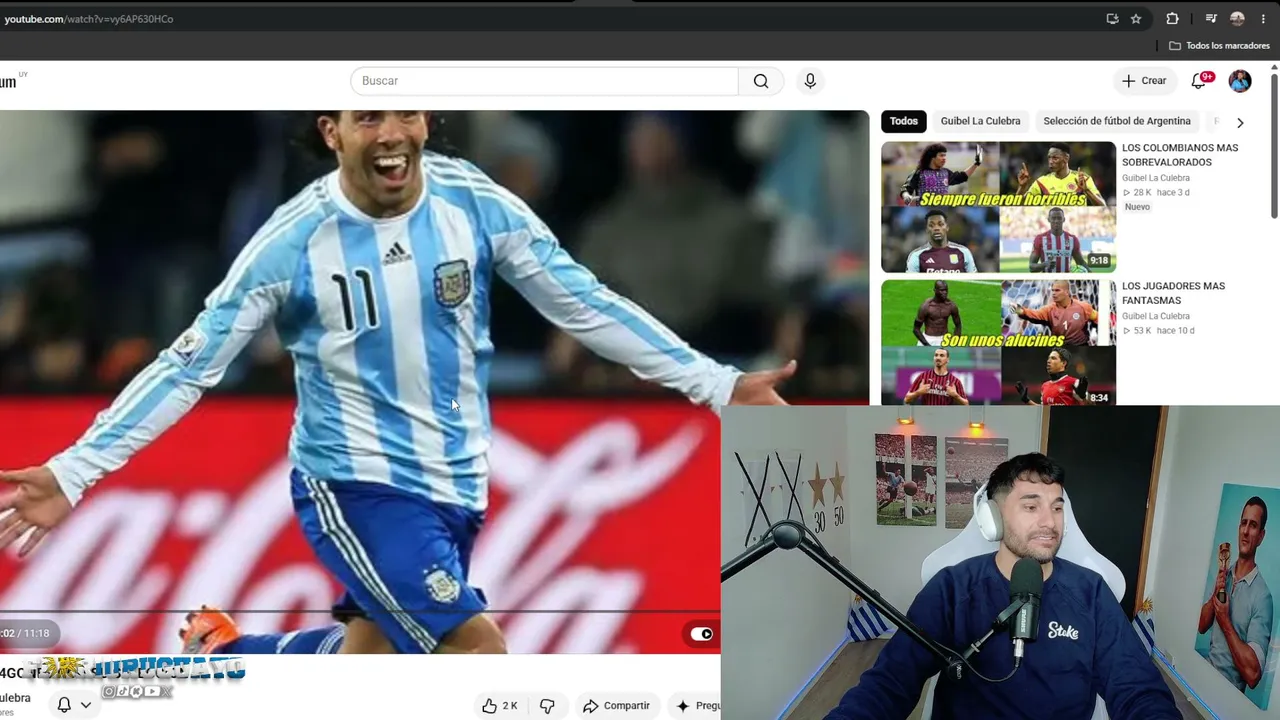Viewport: 1280px width, 720px height.
Task: Select the Todos filter chip
Action: point(904,121)
